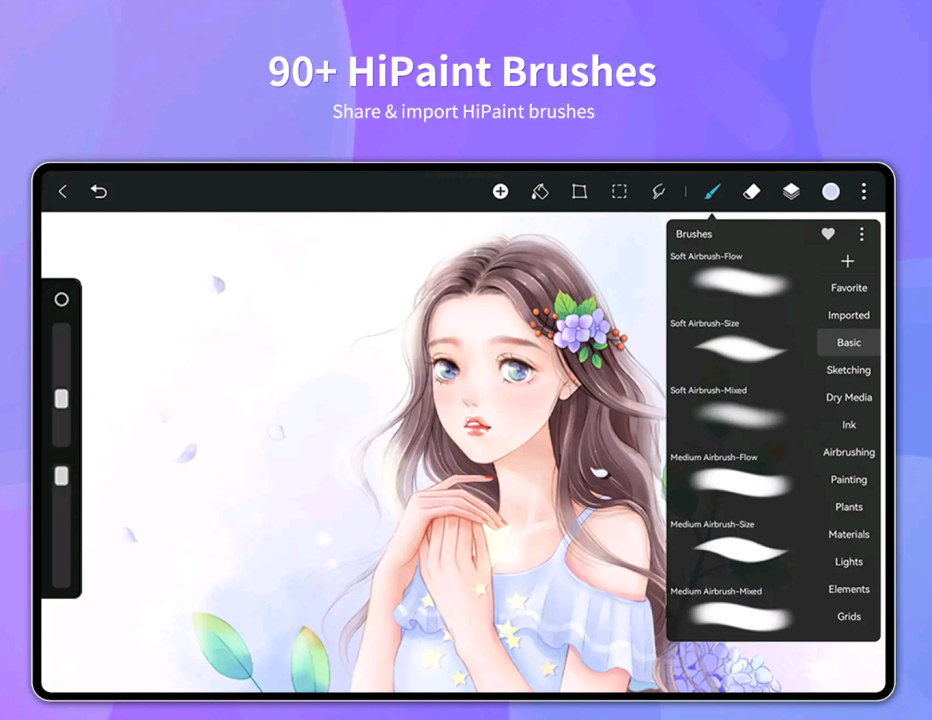The width and height of the screenshot is (932, 720).
Task: Choose the Soft Airbrush-Mixed brush preview
Action: [741, 416]
